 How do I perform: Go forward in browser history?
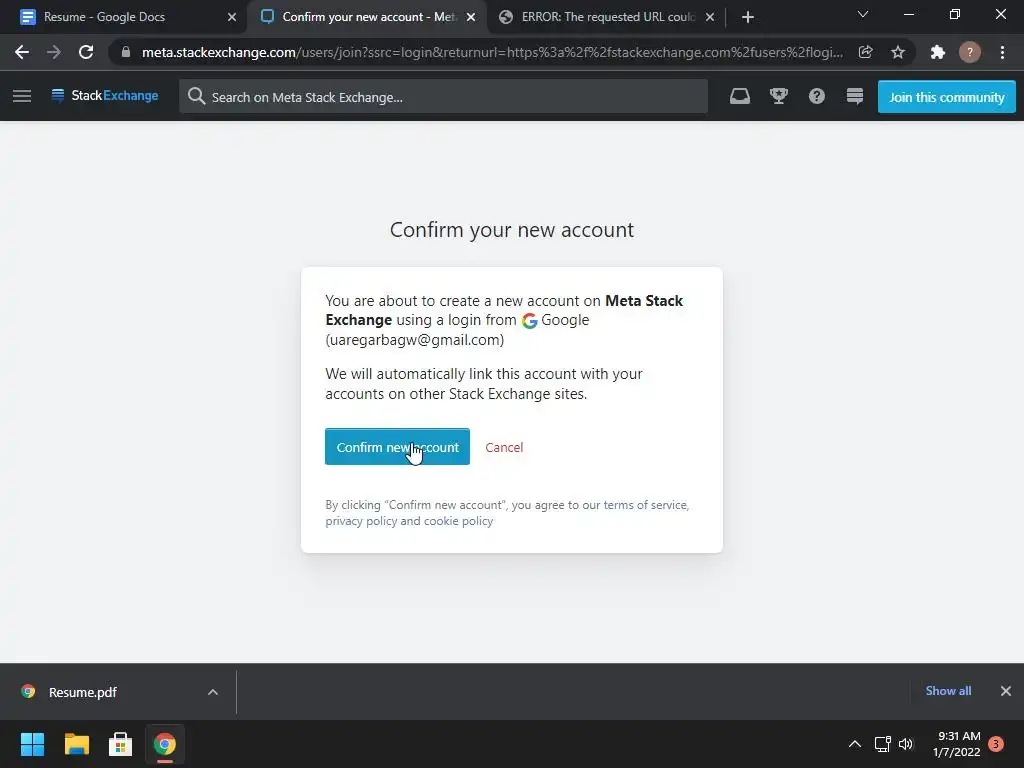click(54, 52)
